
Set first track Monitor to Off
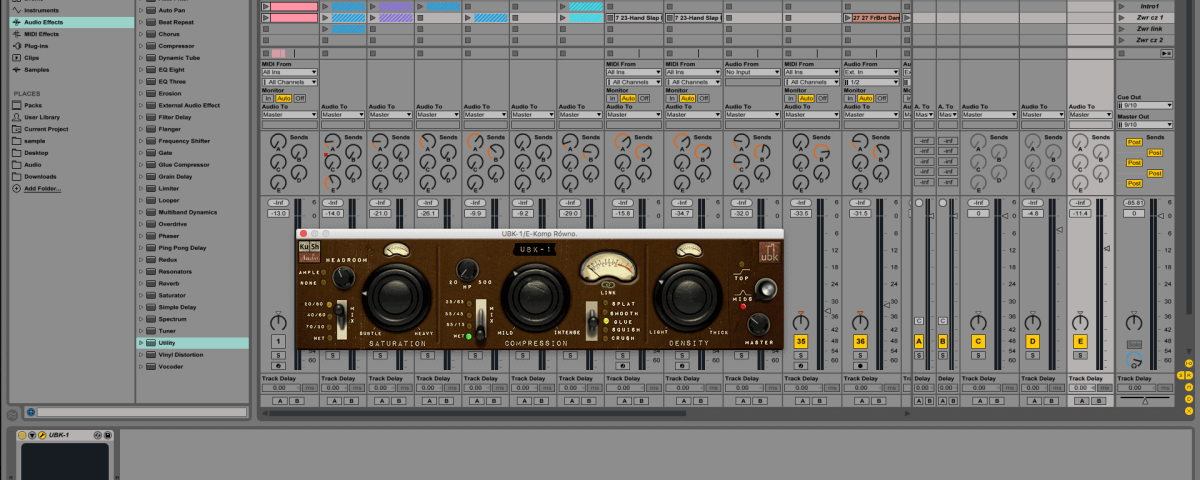(298, 98)
